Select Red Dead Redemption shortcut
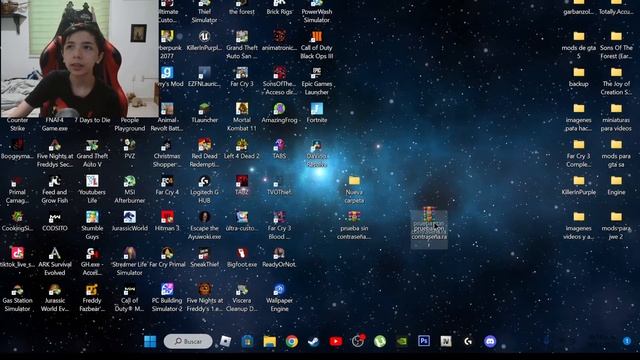640x360 pixels. [204, 153]
